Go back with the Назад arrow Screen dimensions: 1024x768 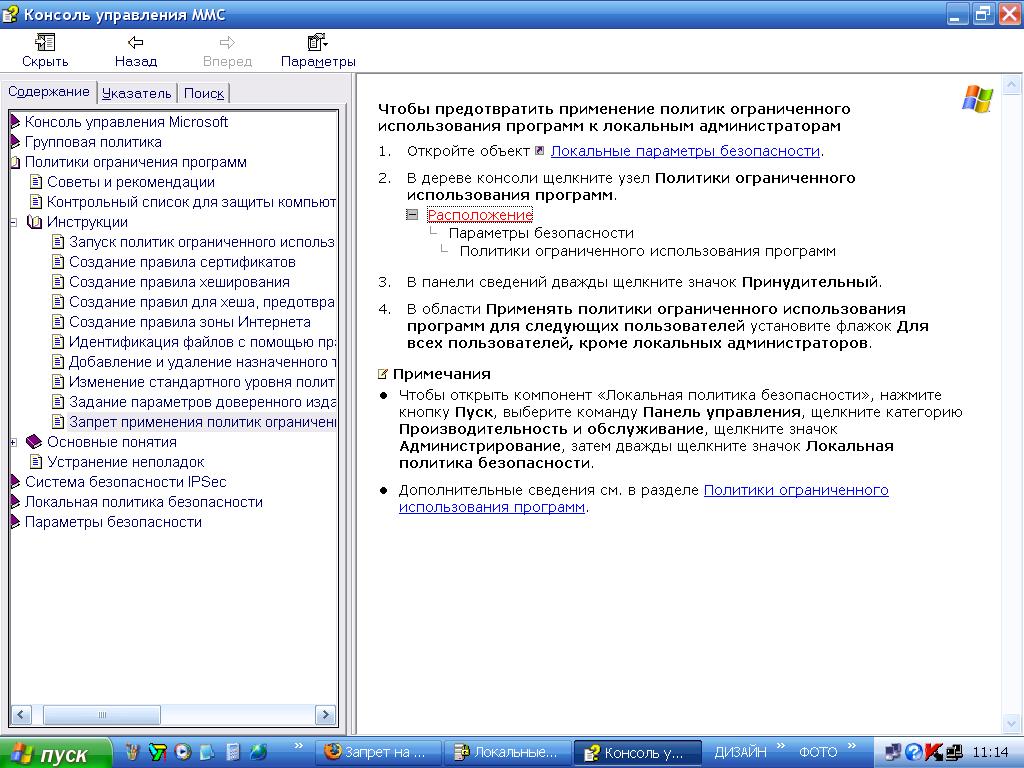point(135,43)
